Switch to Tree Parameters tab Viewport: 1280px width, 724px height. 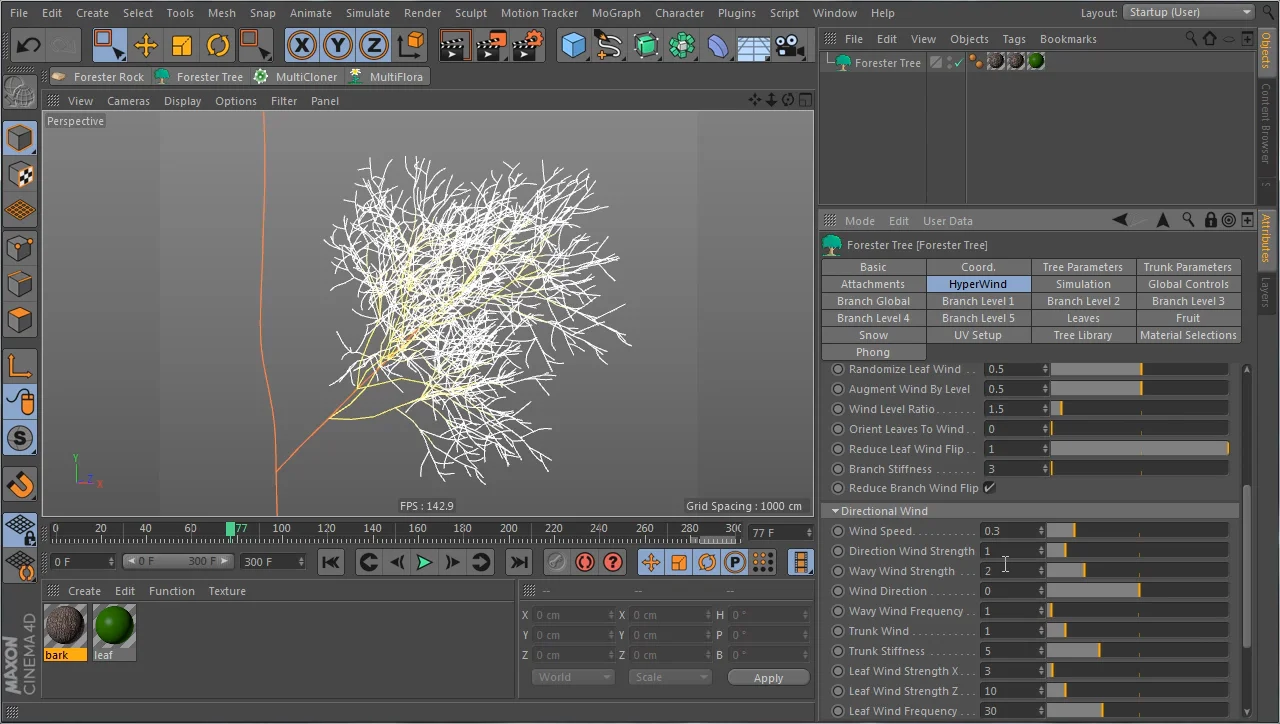tap(1082, 267)
